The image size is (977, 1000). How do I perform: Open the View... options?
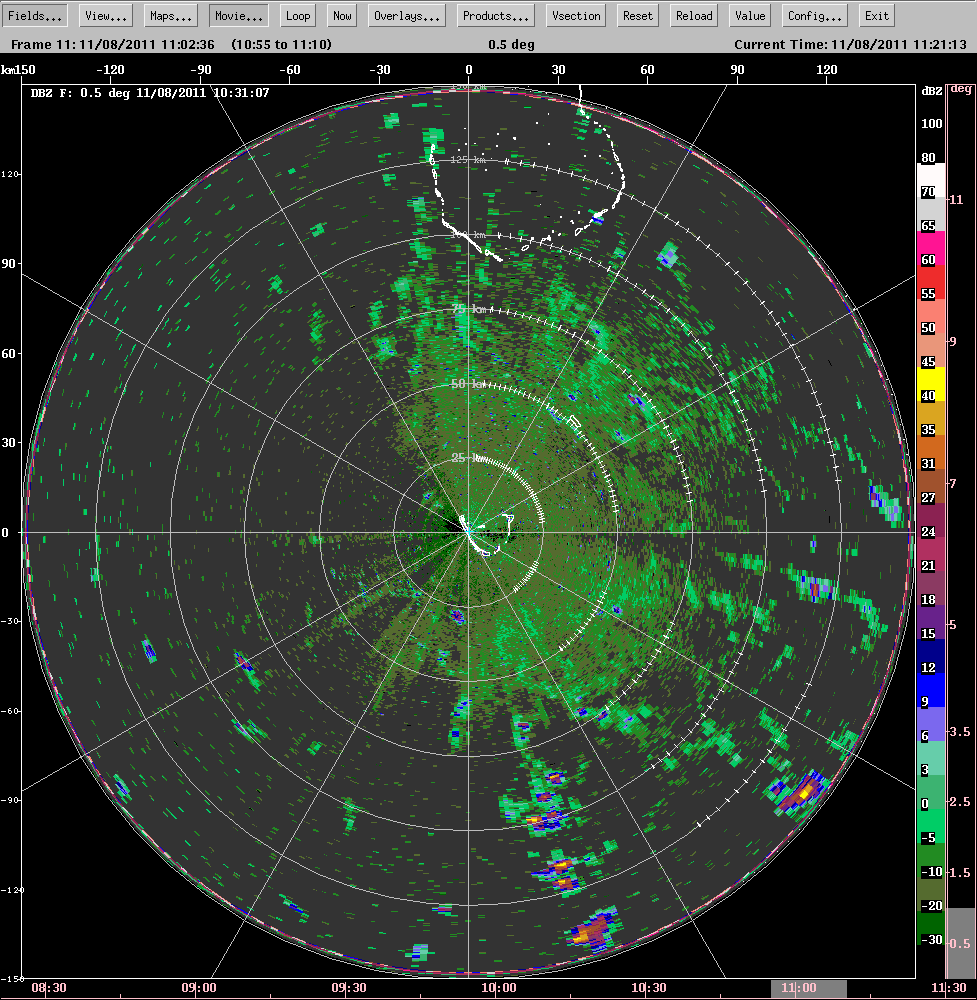106,16
